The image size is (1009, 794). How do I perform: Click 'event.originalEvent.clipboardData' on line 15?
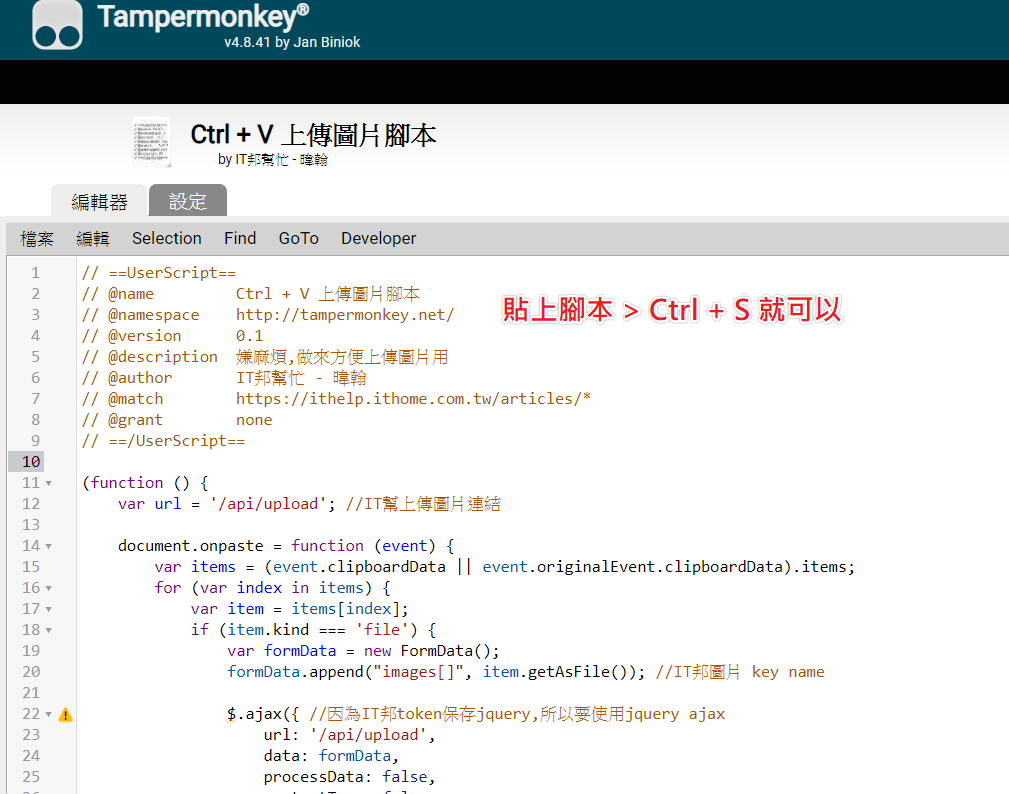pyautogui.click(x=633, y=567)
